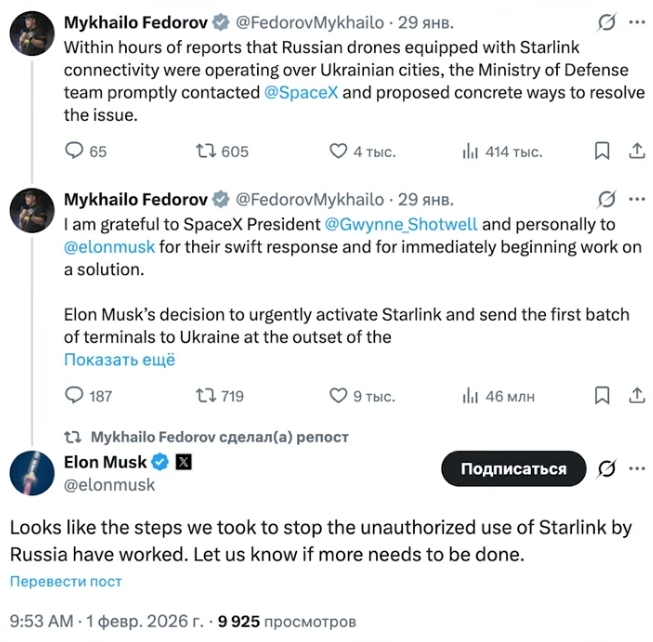Bookmark the second Fedorov tweet
653x642 pixels.
(x=602, y=396)
